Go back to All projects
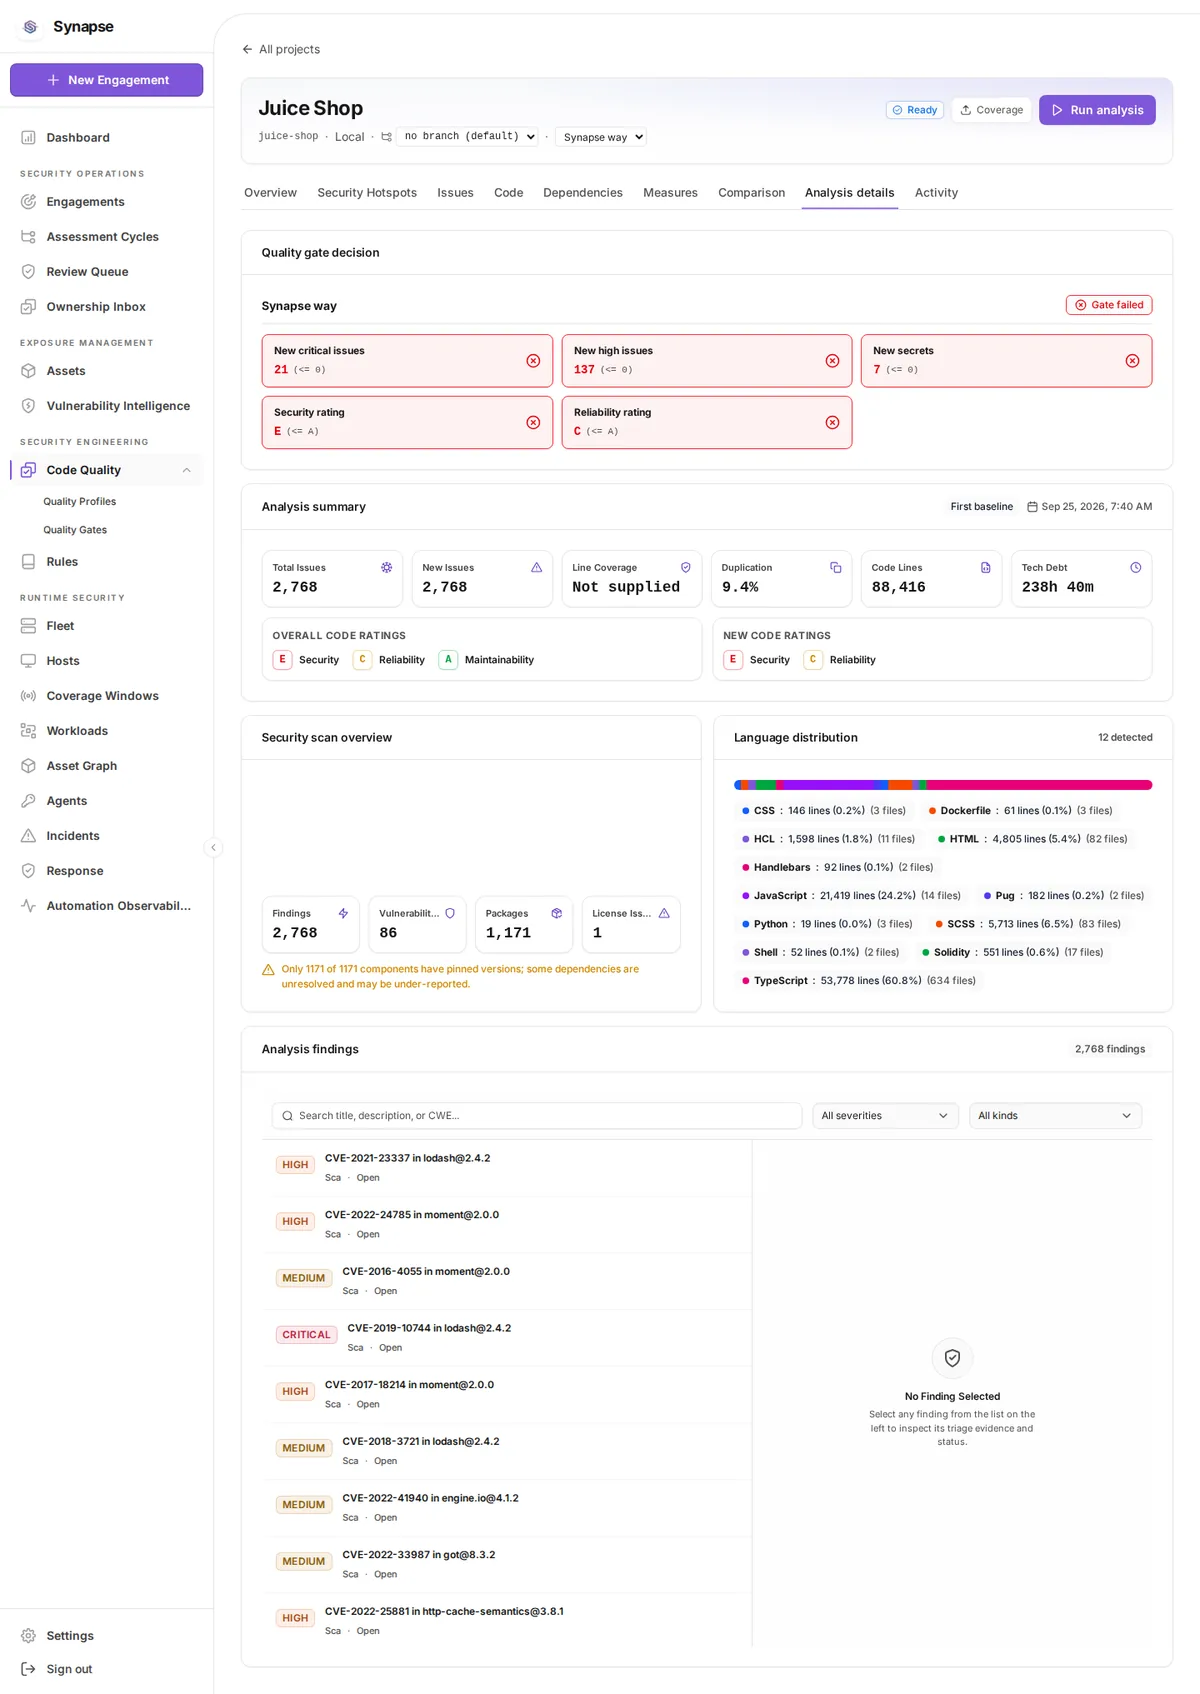This screenshot has height=1694, width=1200. point(281,49)
